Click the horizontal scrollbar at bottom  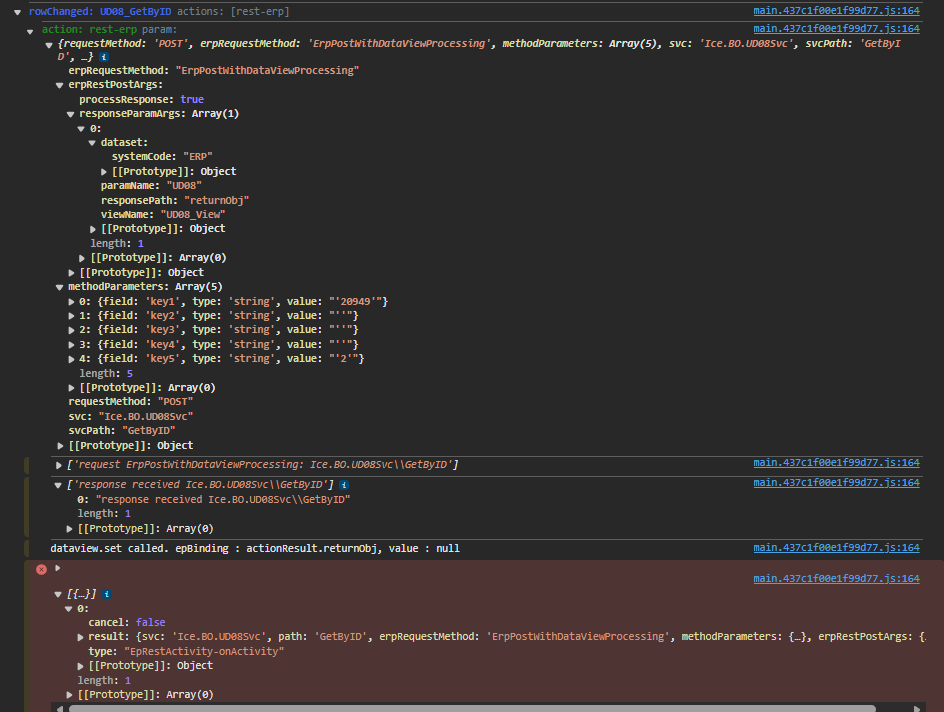tap(472, 708)
